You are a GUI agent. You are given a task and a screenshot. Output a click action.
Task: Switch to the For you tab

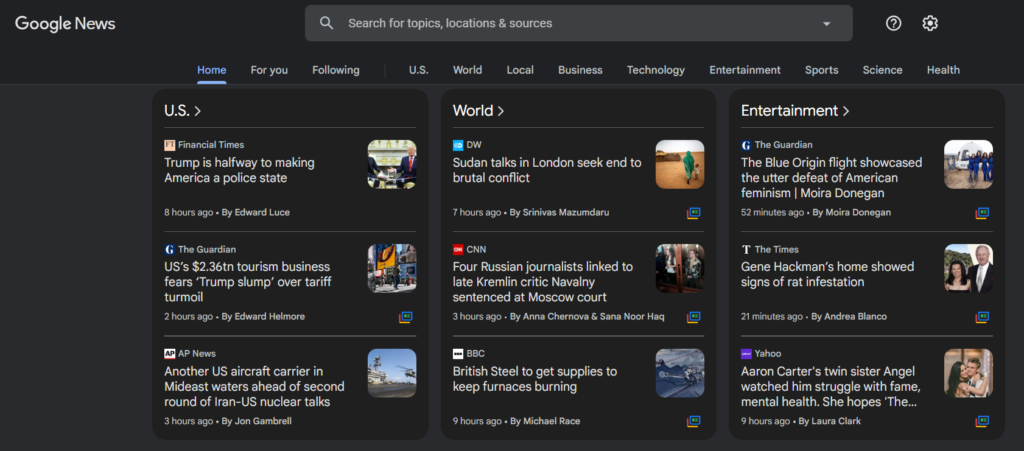(x=269, y=70)
